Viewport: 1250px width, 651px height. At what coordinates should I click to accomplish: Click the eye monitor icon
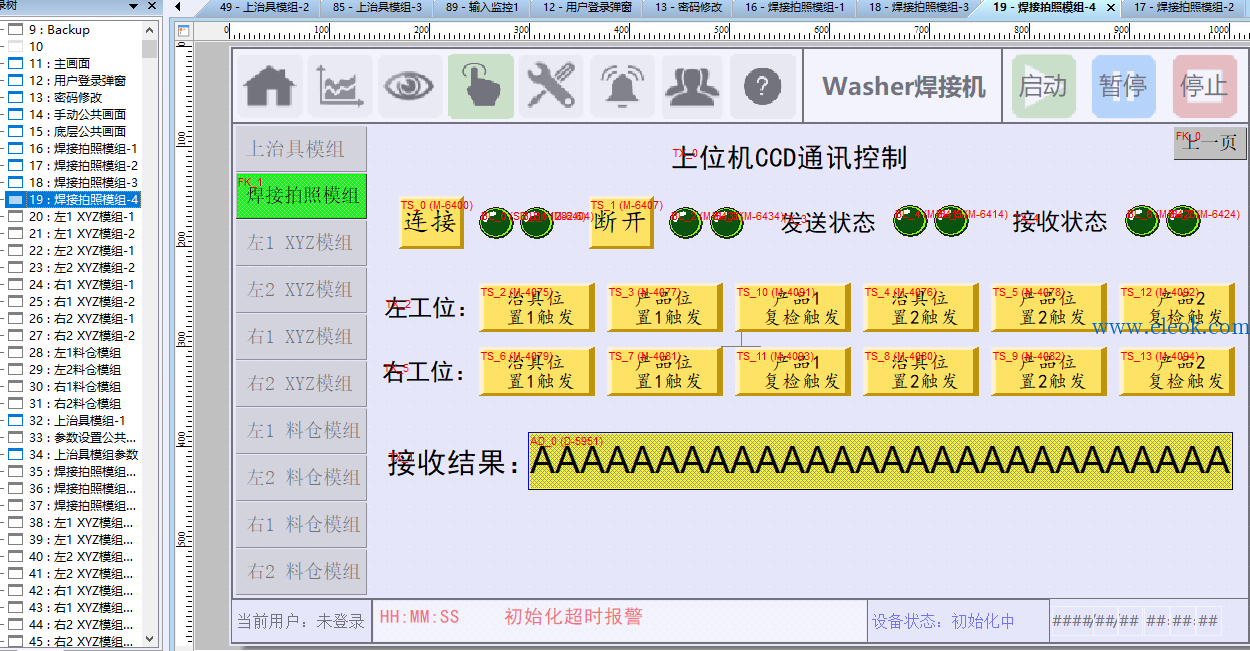coord(409,87)
